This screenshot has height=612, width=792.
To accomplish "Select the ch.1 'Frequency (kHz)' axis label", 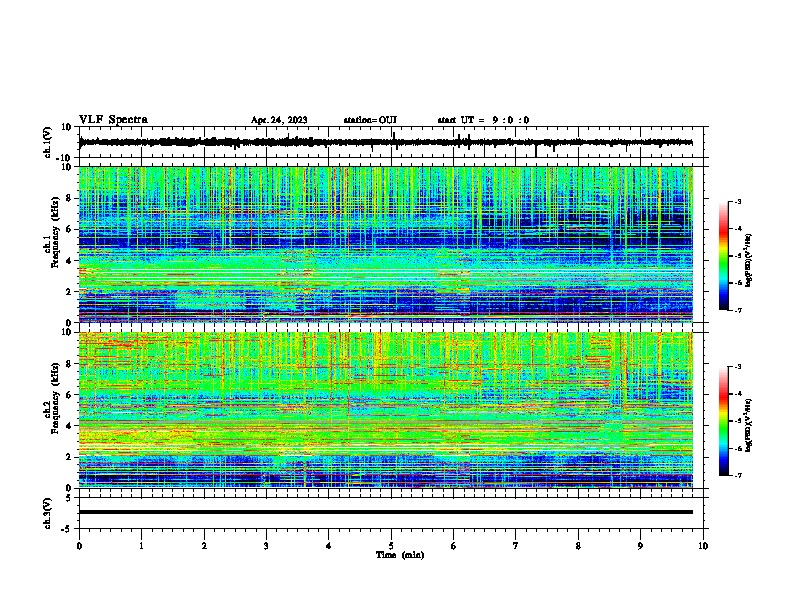I will click(55, 232).
